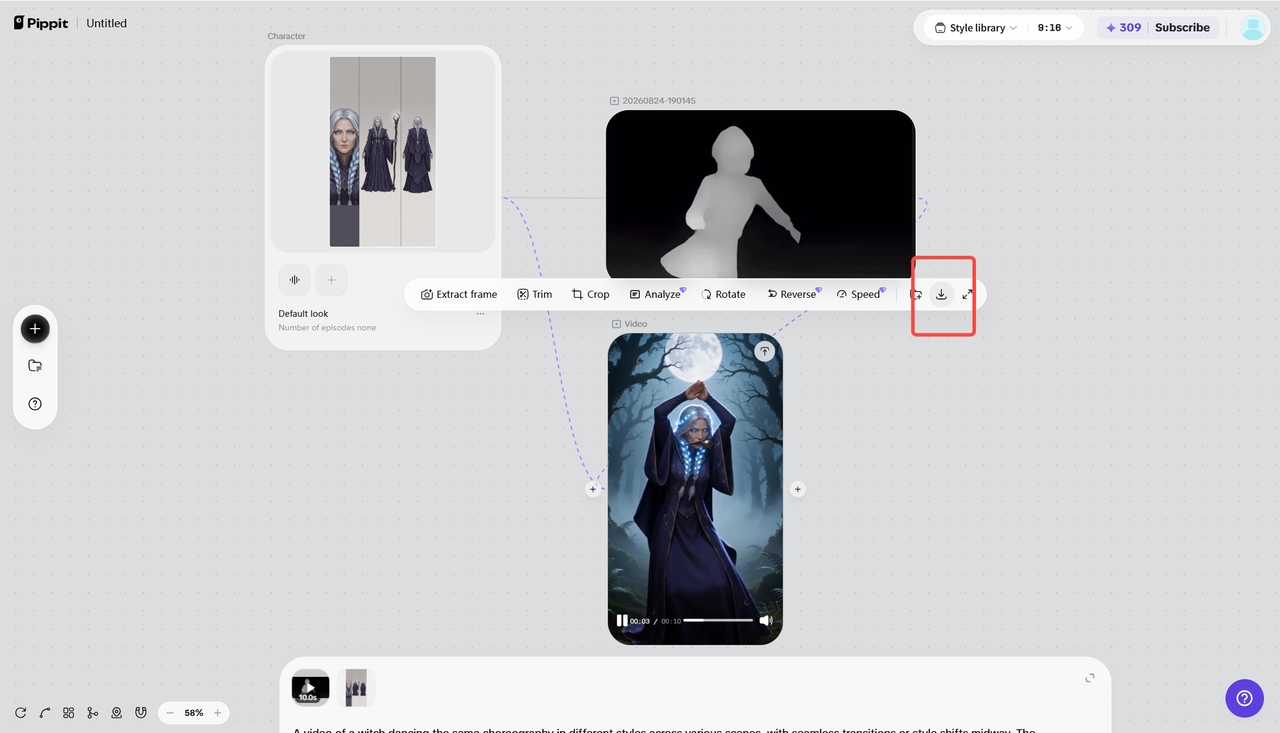Click the download icon in video toolbar

[941, 294]
